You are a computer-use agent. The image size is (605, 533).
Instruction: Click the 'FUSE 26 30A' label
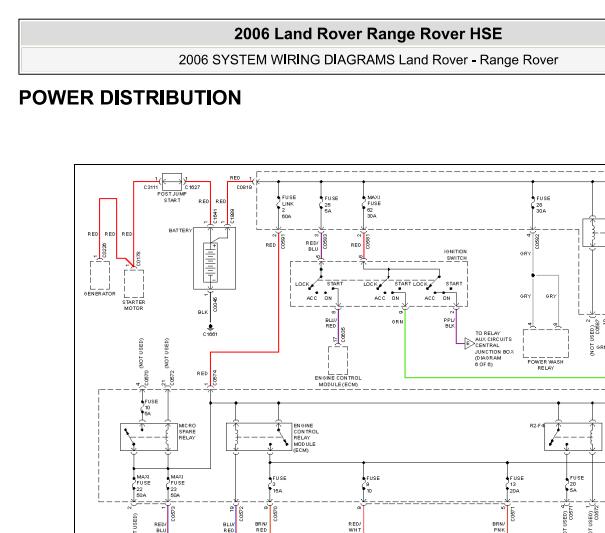pyautogui.click(x=543, y=205)
